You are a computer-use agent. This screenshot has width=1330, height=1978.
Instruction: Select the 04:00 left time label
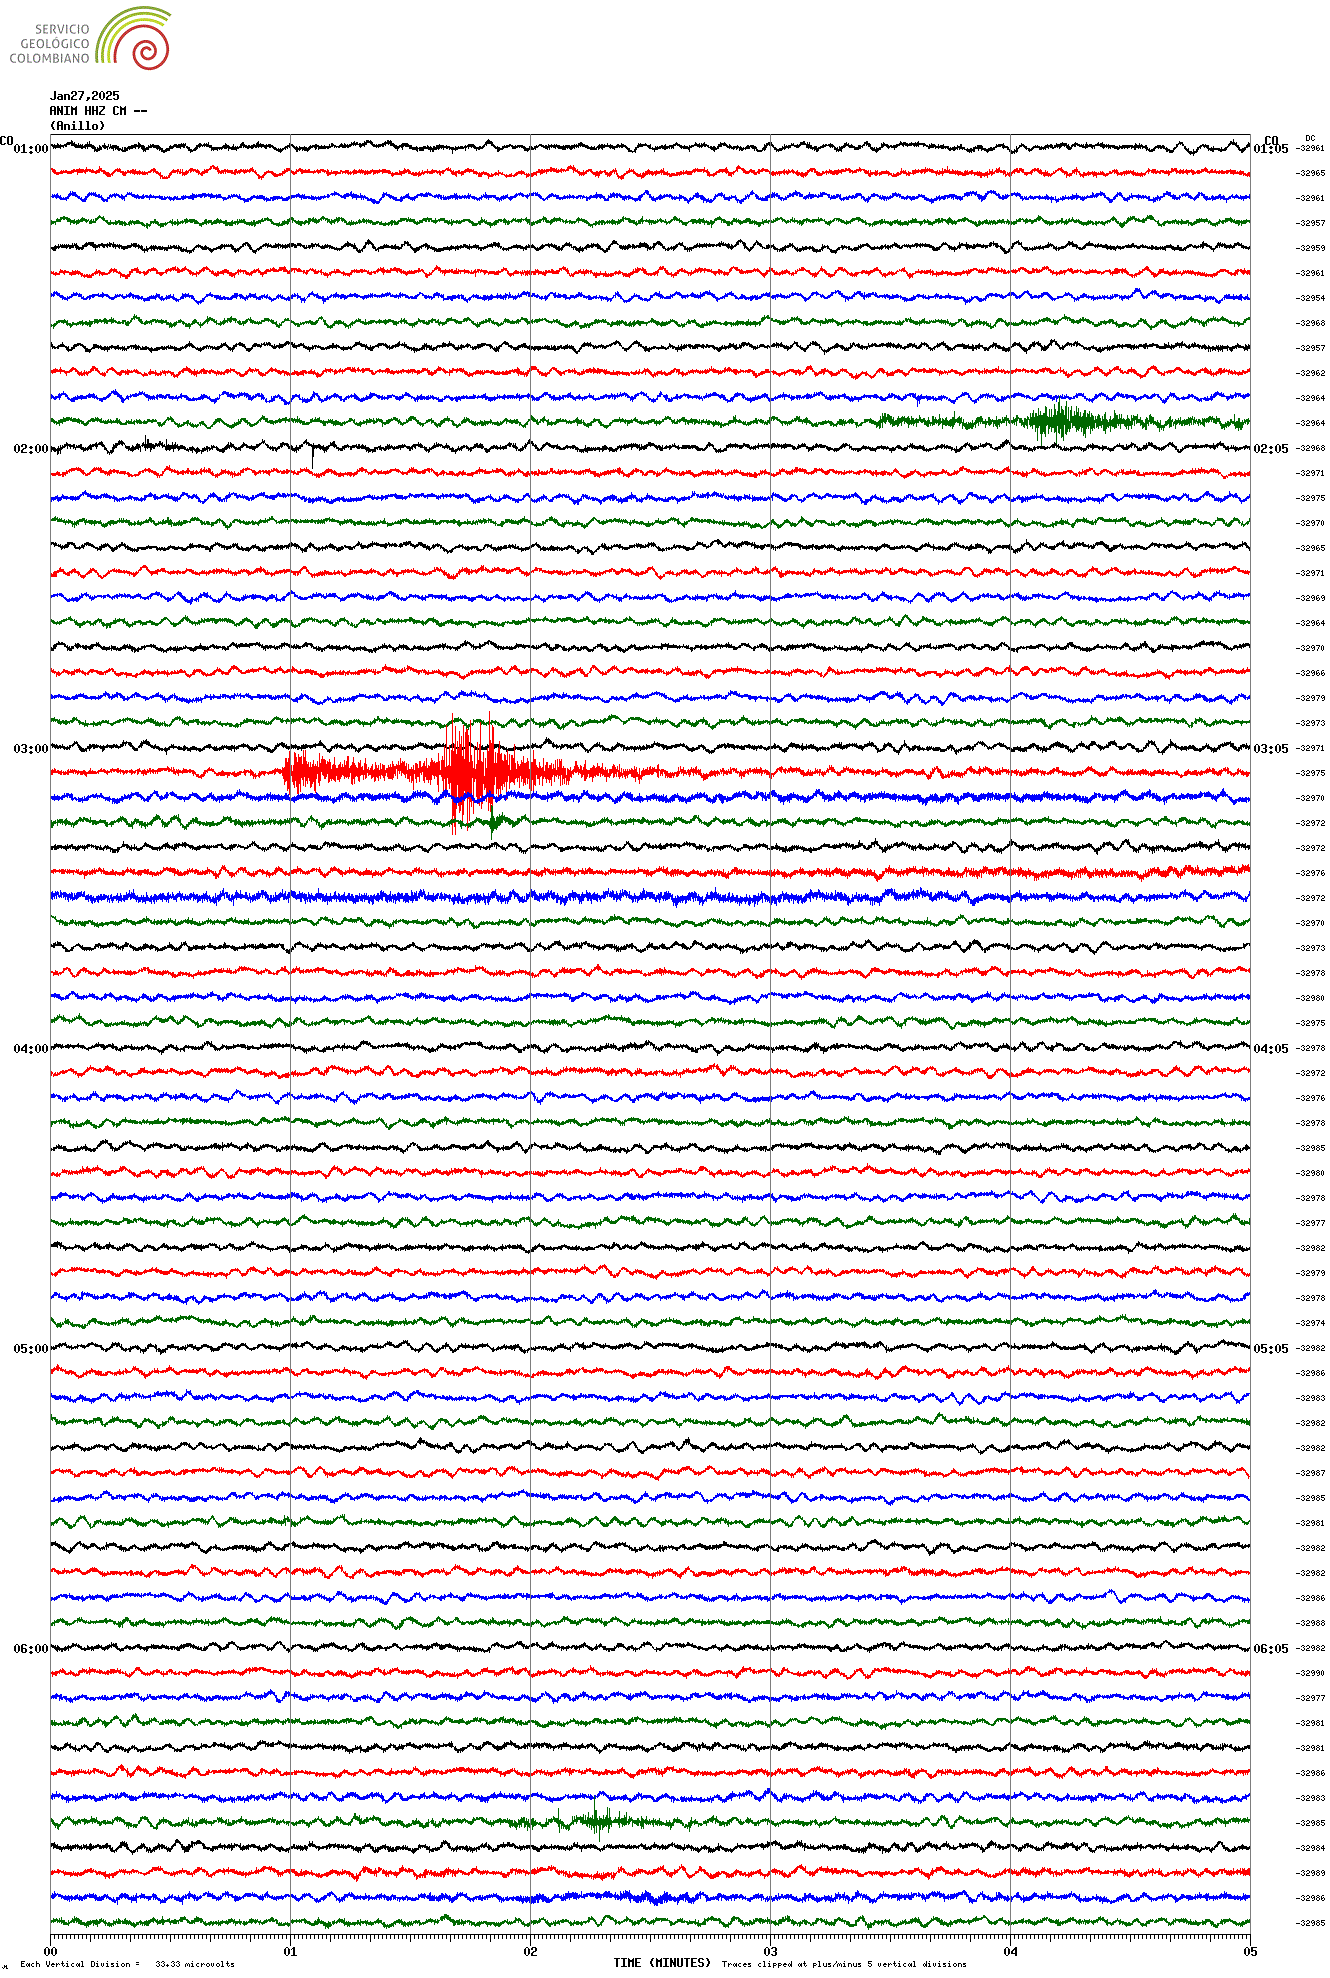pos(30,1049)
